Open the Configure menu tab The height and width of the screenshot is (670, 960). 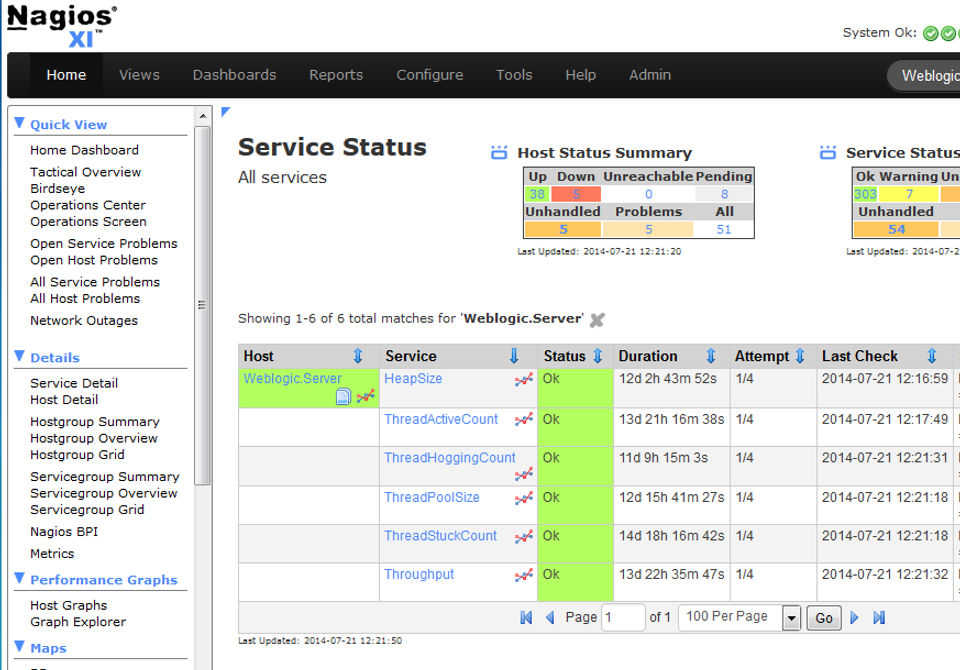pyautogui.click(x=430, y=75)
